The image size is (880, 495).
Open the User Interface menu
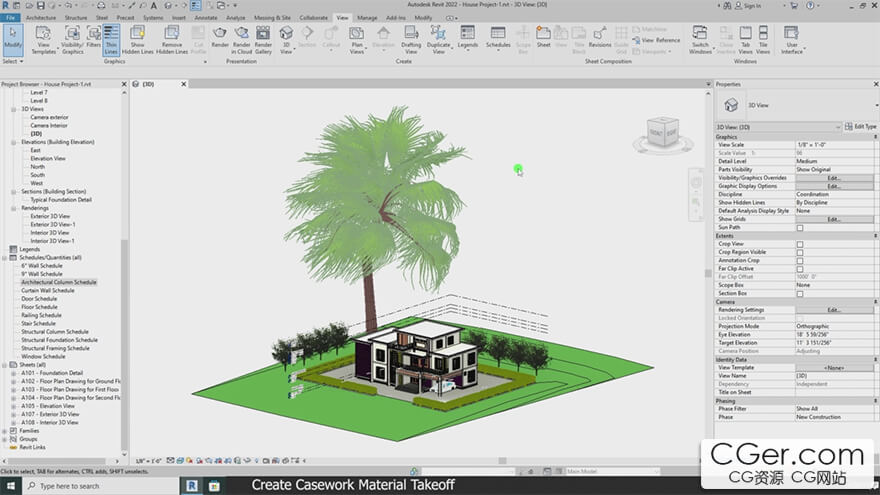pyautogui.click(x=792, y=39)
